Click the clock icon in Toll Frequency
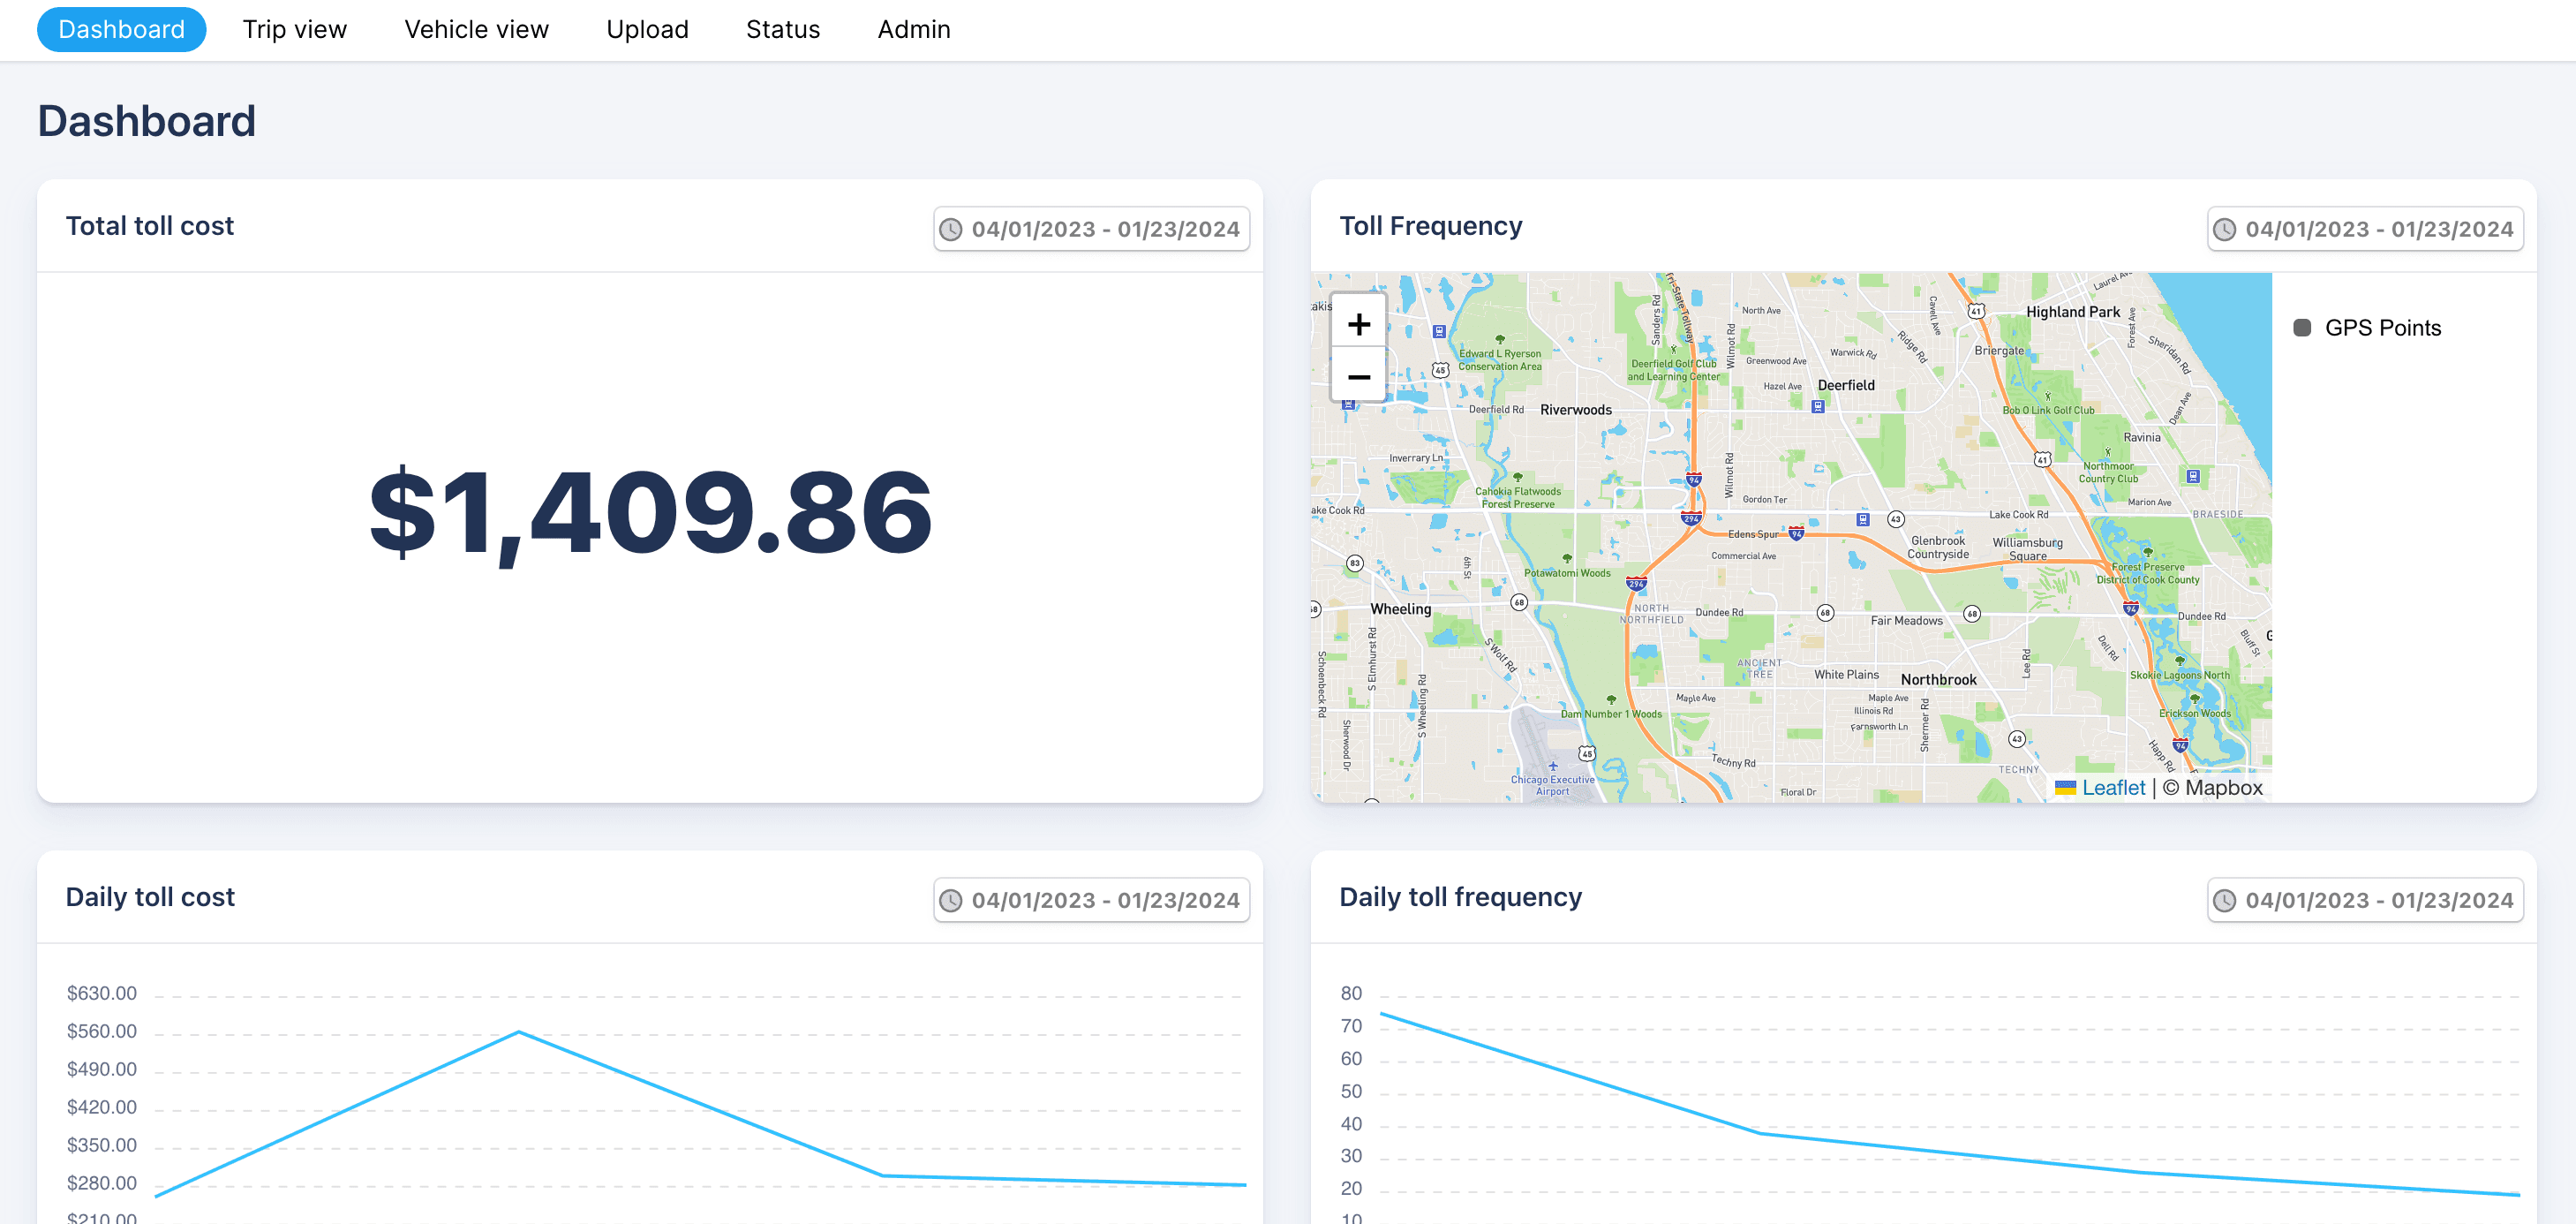 2225,229
